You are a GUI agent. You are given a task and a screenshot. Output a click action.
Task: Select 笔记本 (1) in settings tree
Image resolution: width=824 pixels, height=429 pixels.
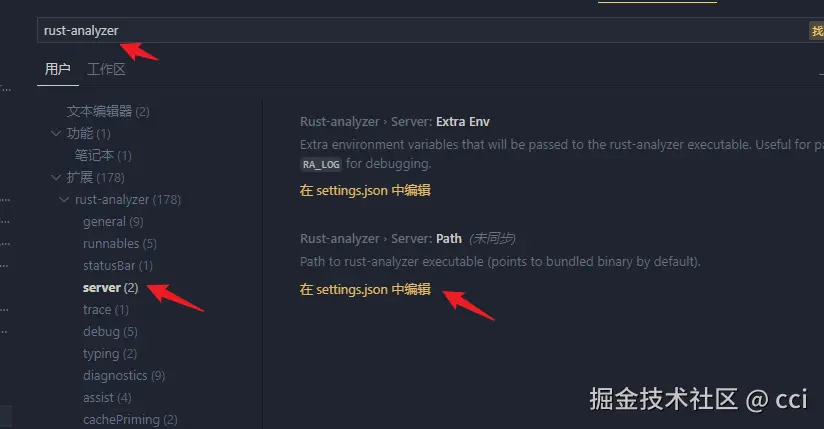coord(103,155)
